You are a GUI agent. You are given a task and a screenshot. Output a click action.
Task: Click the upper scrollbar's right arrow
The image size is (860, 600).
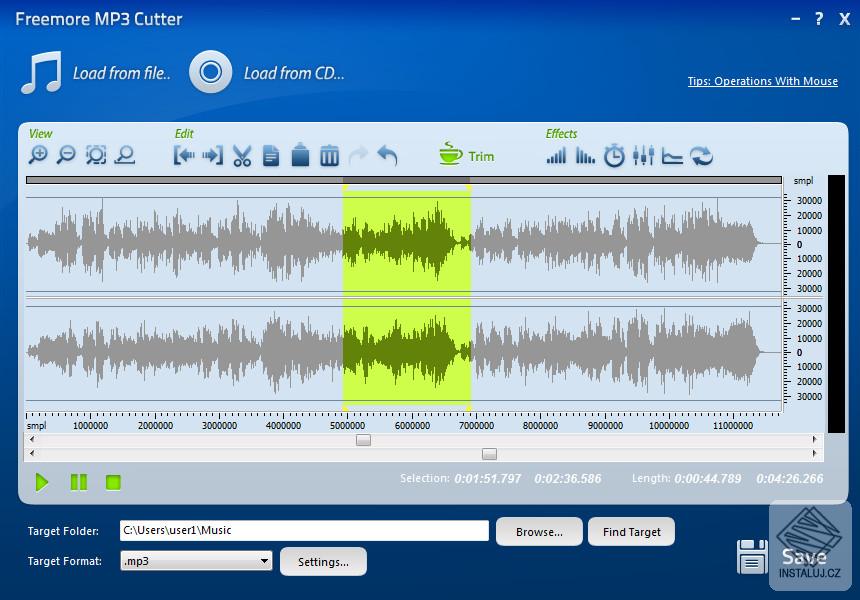pyautogui.click(x=814, y=439)
